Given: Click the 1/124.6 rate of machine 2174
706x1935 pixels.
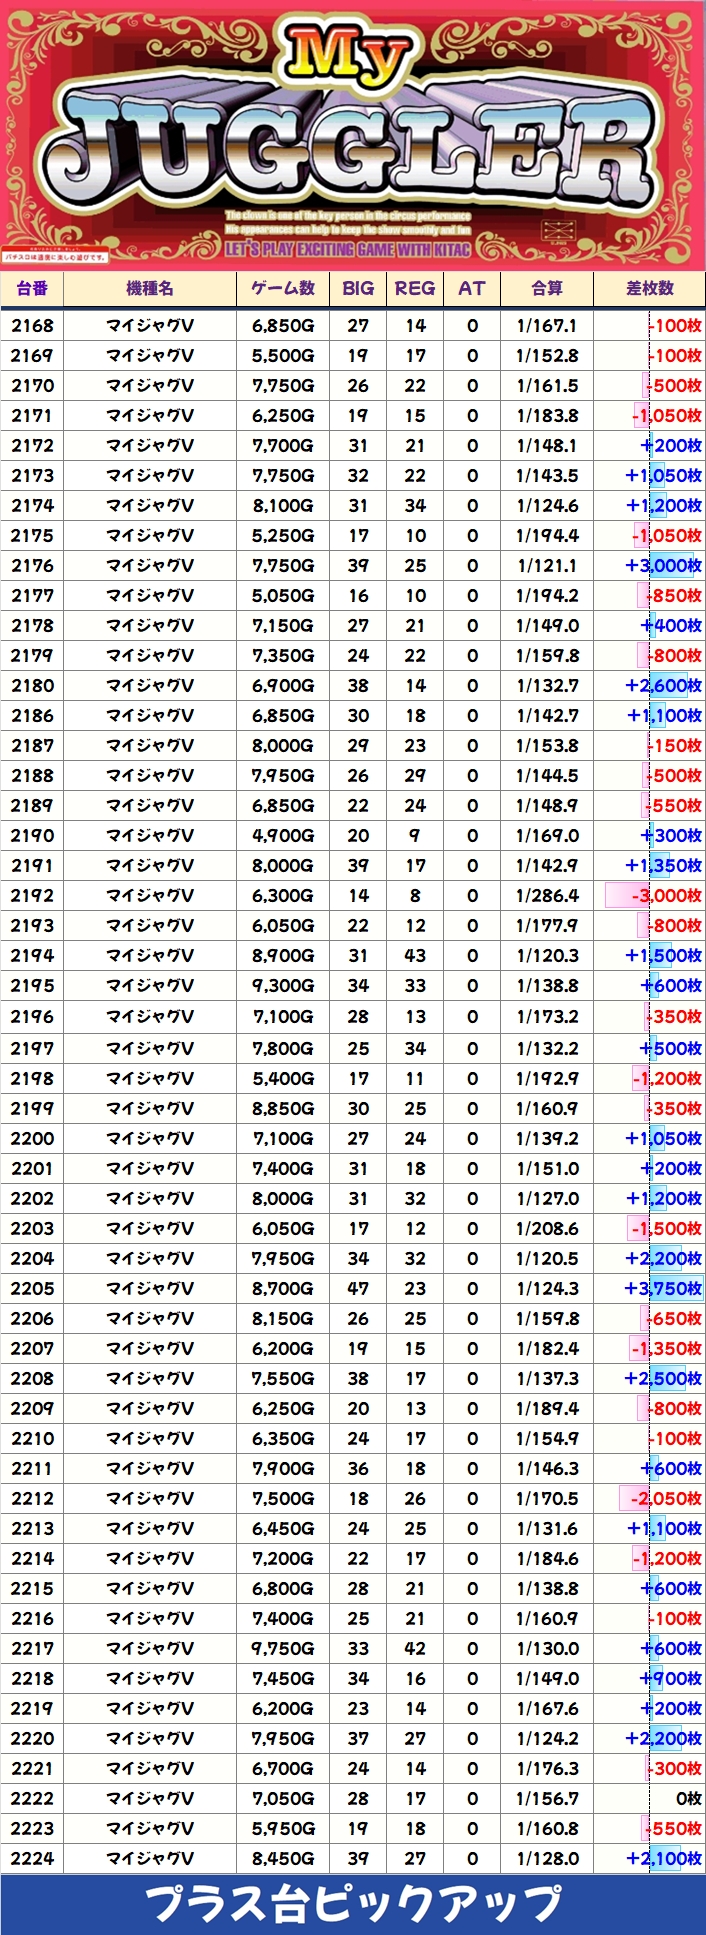Looking at the screenshot, I should 547,506.
